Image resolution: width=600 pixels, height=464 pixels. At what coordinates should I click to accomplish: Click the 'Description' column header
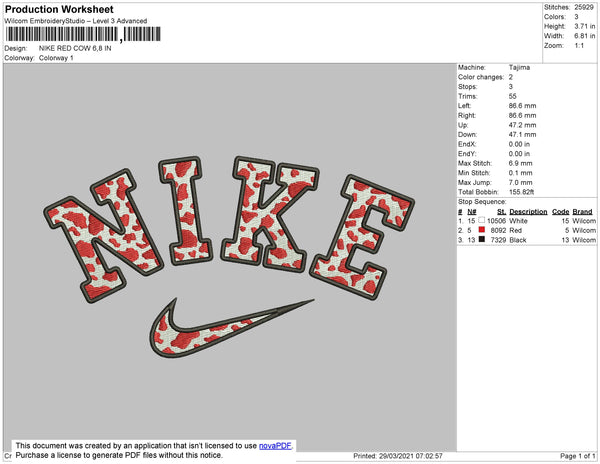[528, 212]
